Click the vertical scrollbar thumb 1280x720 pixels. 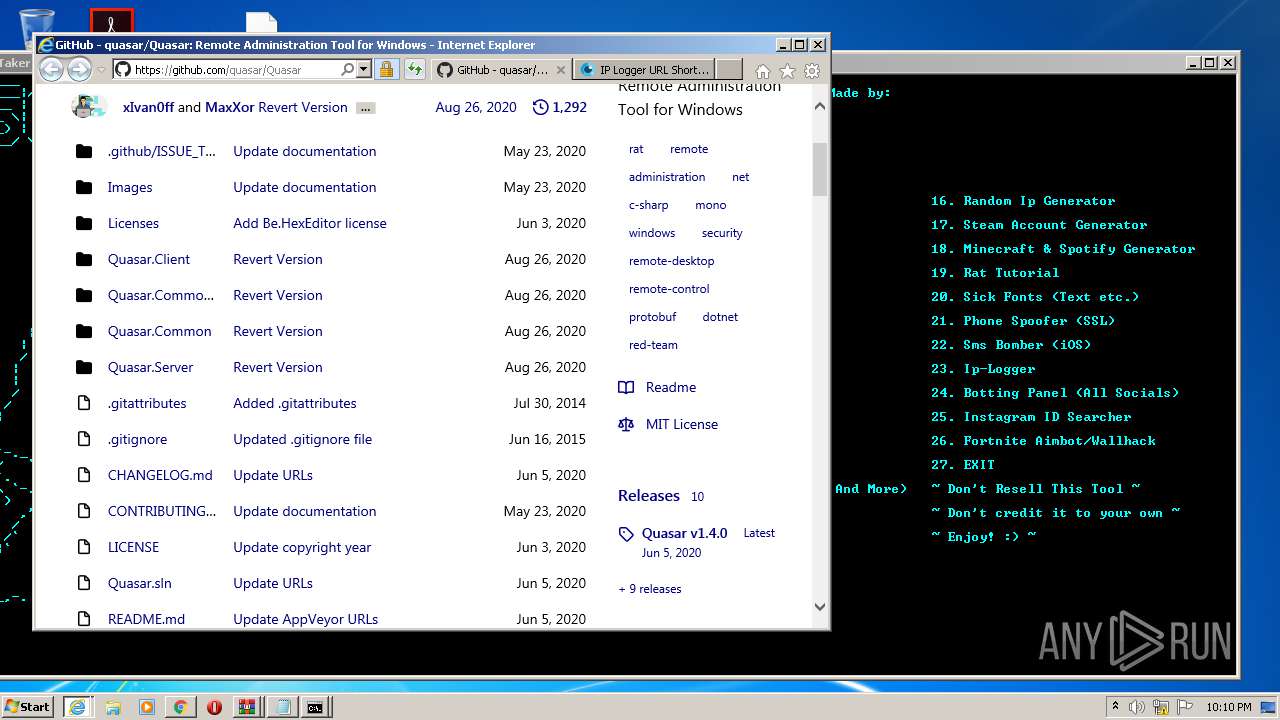pyautogui.click(x=820, y=169)
